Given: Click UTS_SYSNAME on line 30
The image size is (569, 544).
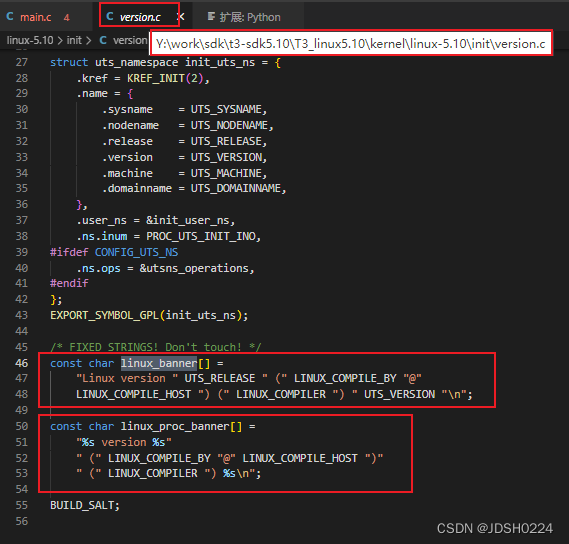Looking at the screenshot, I should point(226,109).
